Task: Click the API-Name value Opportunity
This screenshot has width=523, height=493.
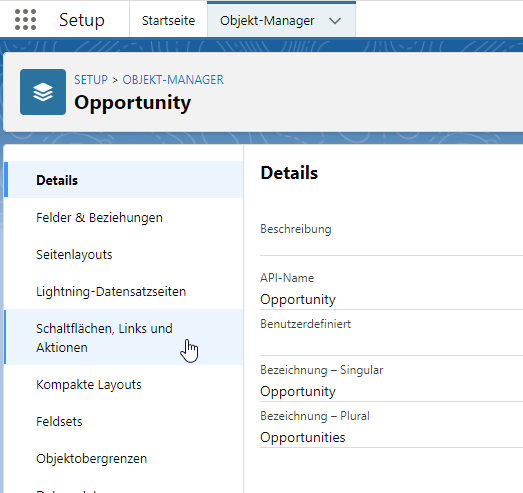Action: pos(298,299)
